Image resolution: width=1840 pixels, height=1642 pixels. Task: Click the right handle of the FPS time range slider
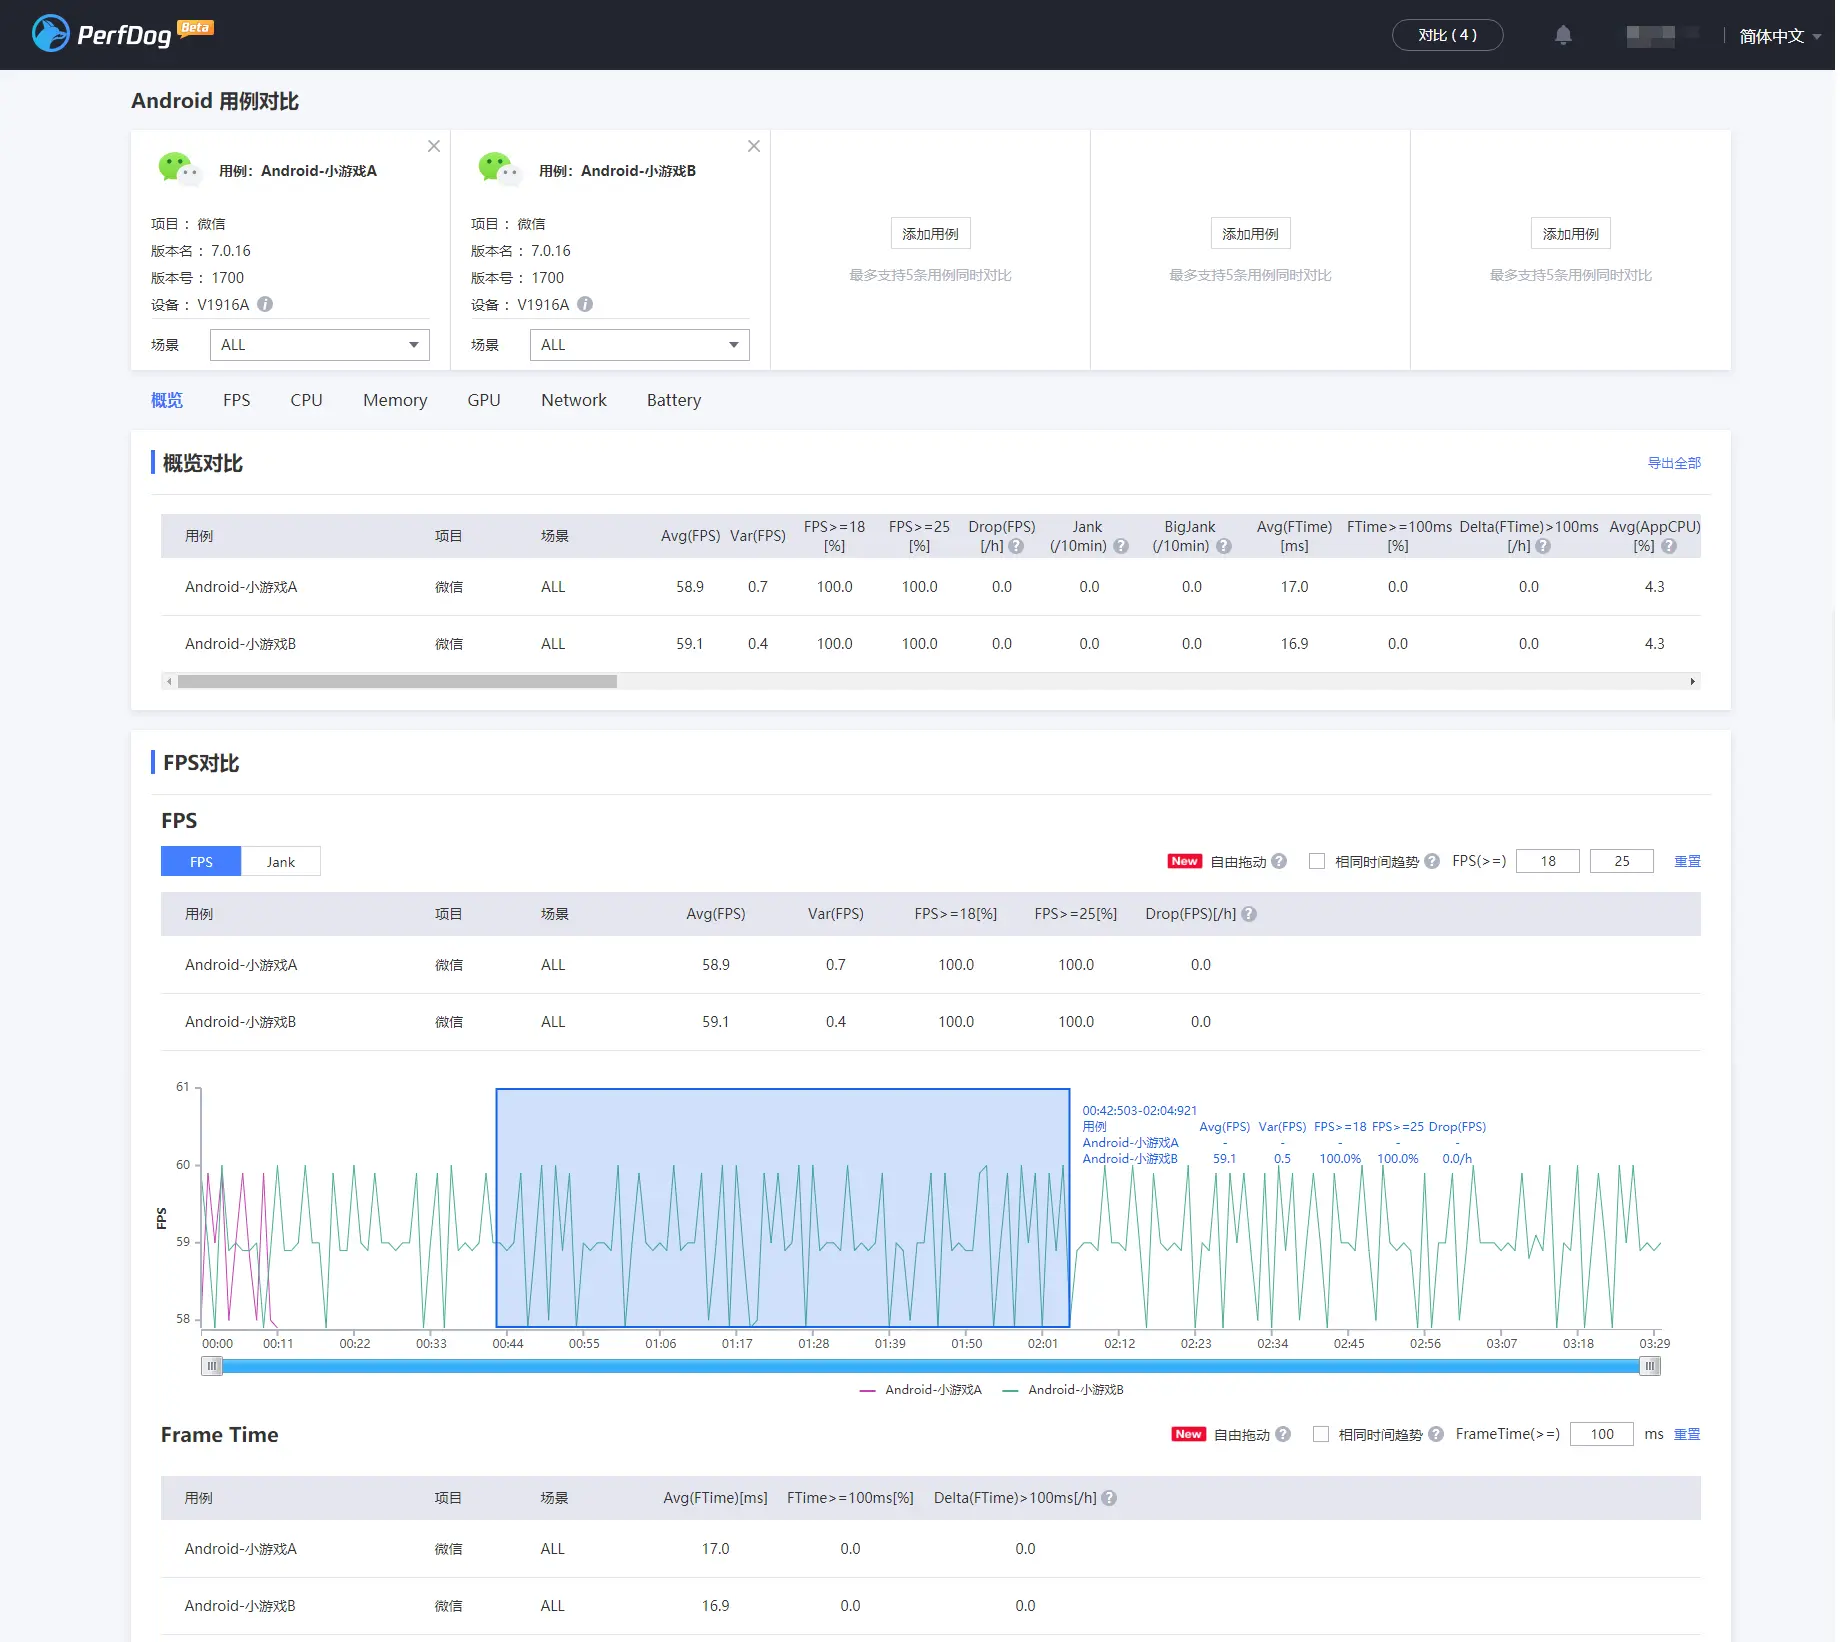point(1650,1366)
